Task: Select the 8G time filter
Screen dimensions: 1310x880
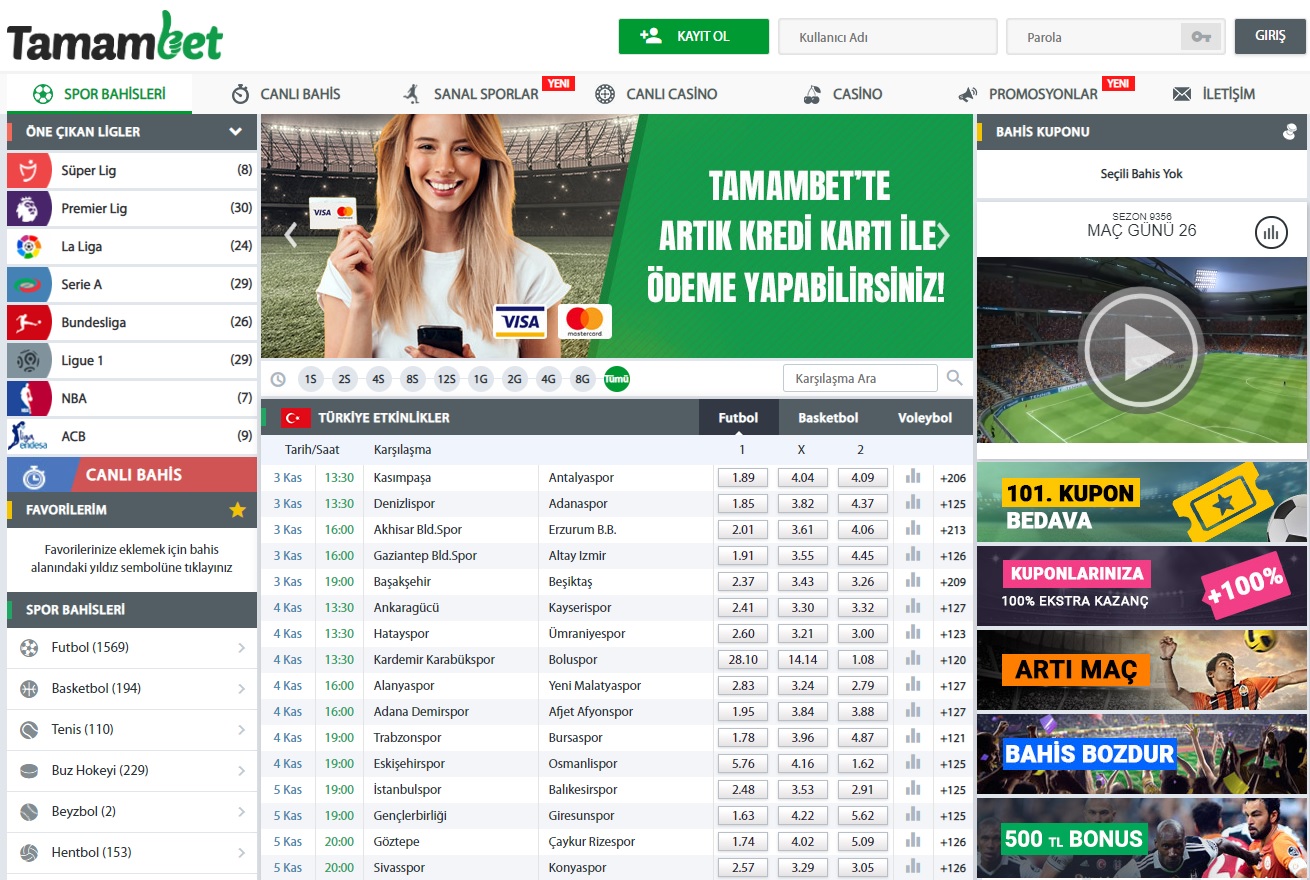Action: click(x=582, y=379)
